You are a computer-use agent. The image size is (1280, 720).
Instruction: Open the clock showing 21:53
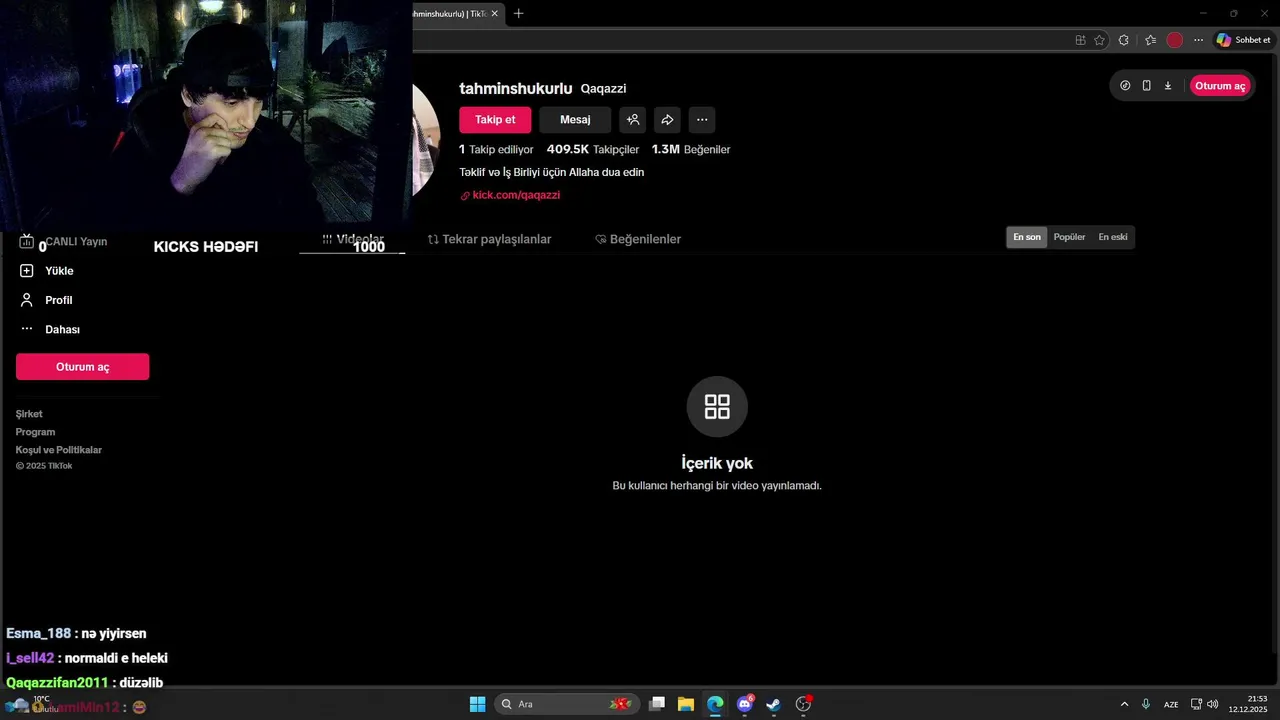click(x=1248, y=704)
